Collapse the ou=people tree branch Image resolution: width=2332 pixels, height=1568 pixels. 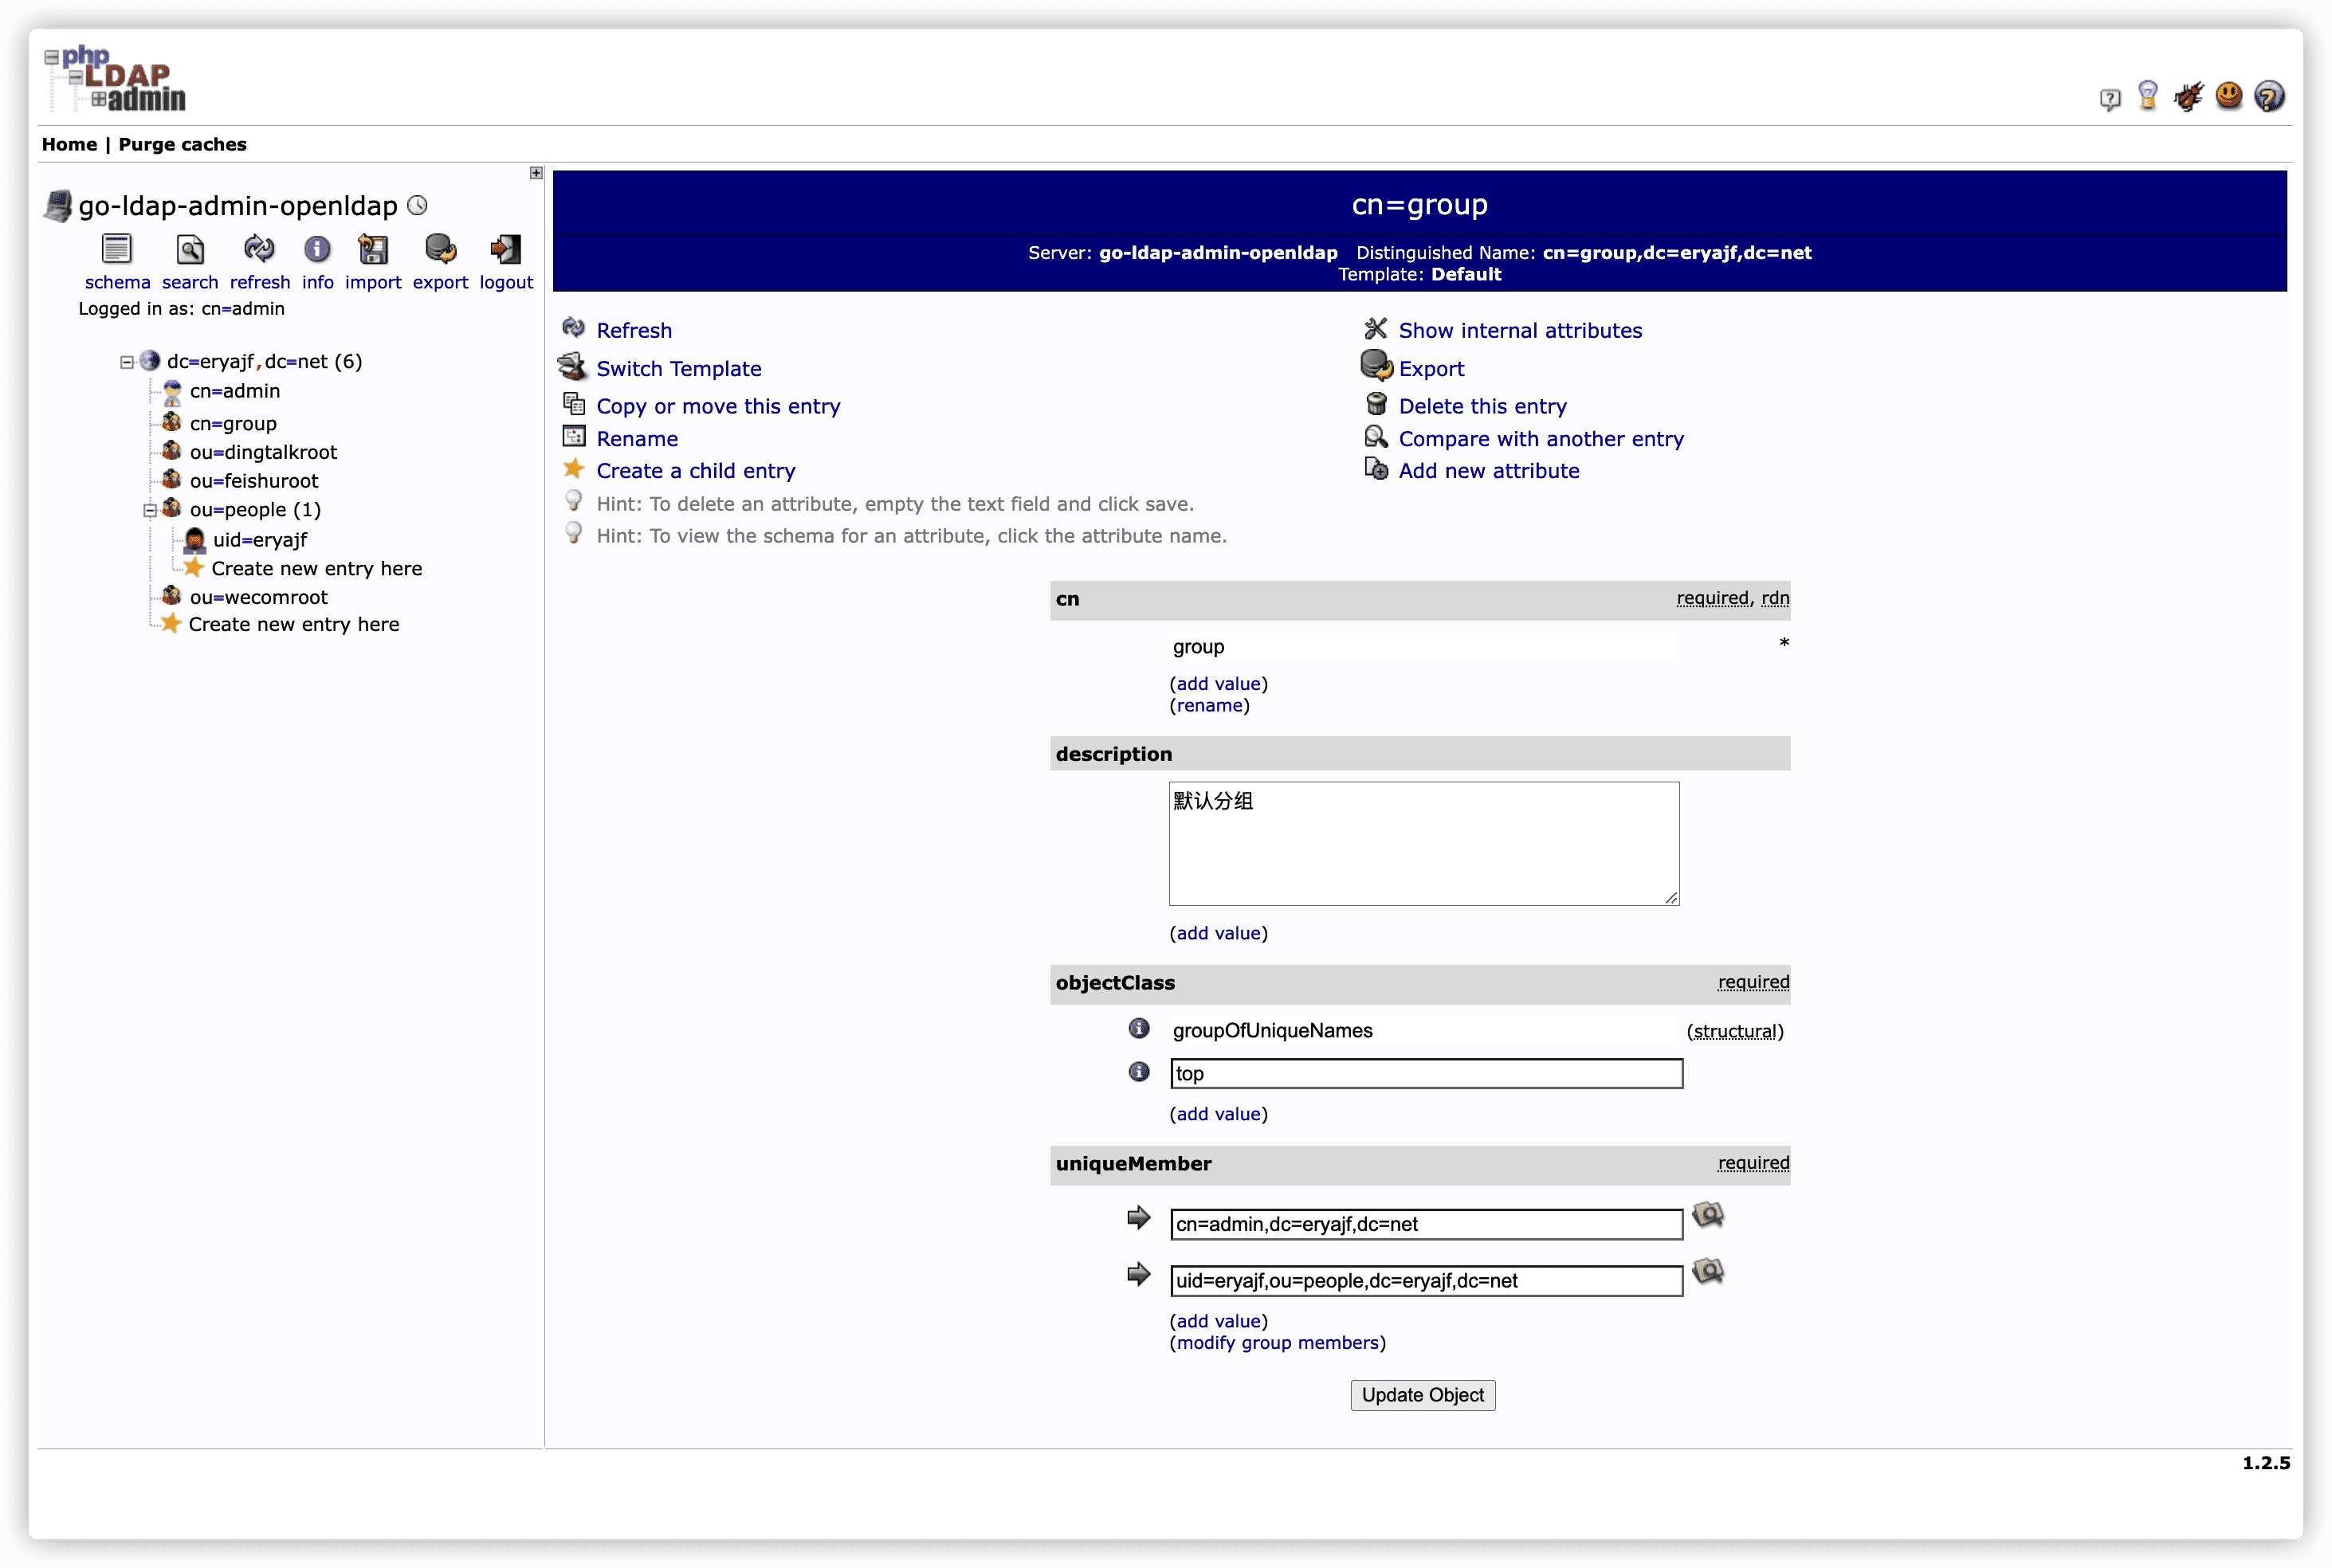150,510
